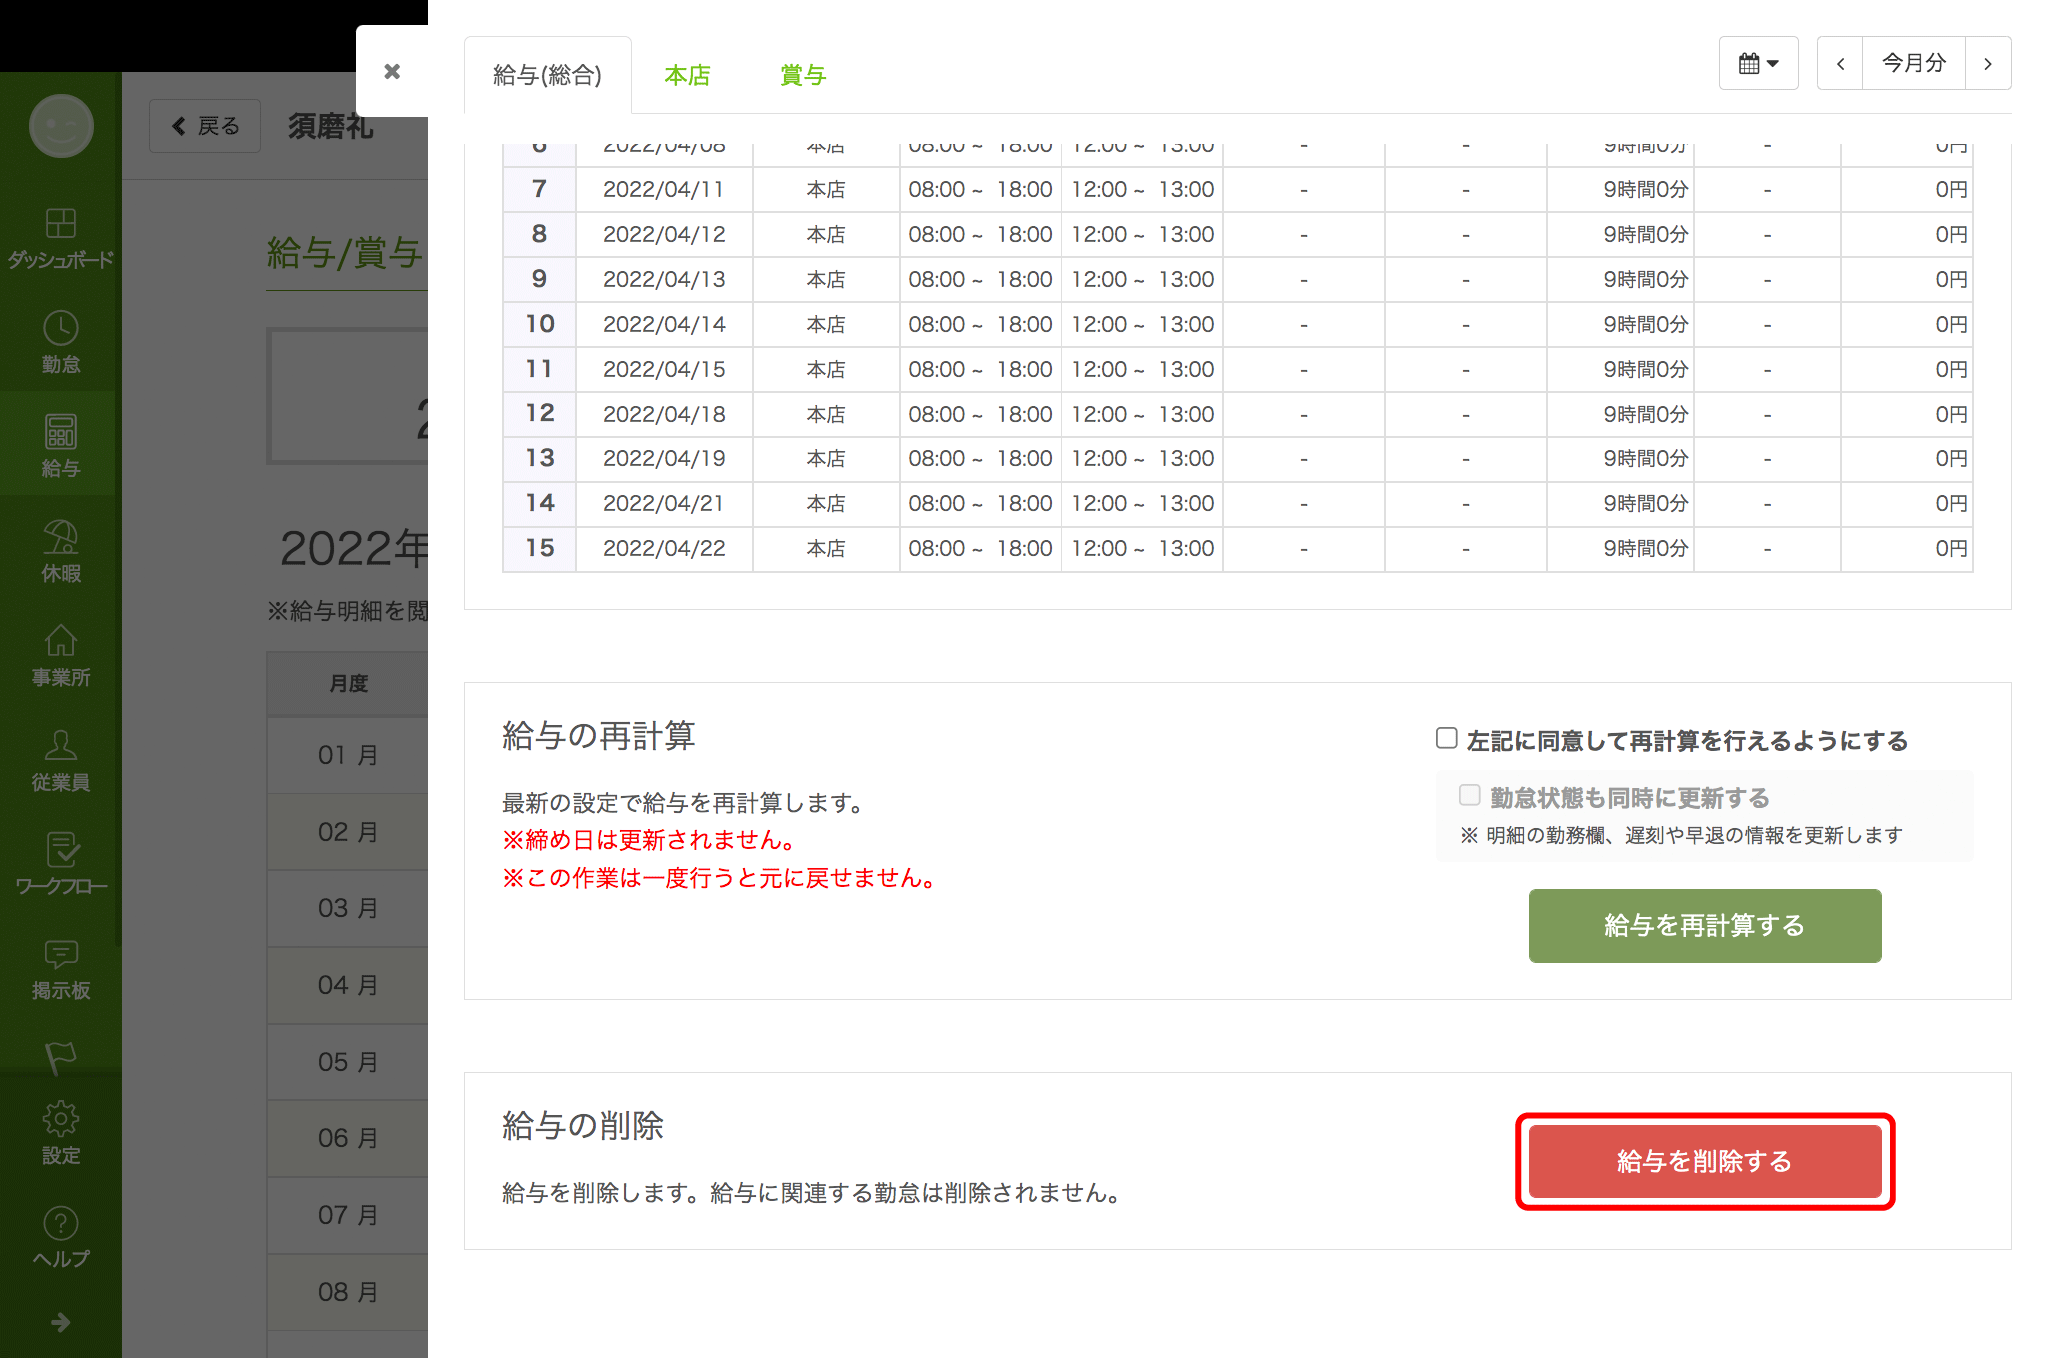Click the 給与の再計算 heading
This screenshot has width=2049, height=1358.
[598, 736]
